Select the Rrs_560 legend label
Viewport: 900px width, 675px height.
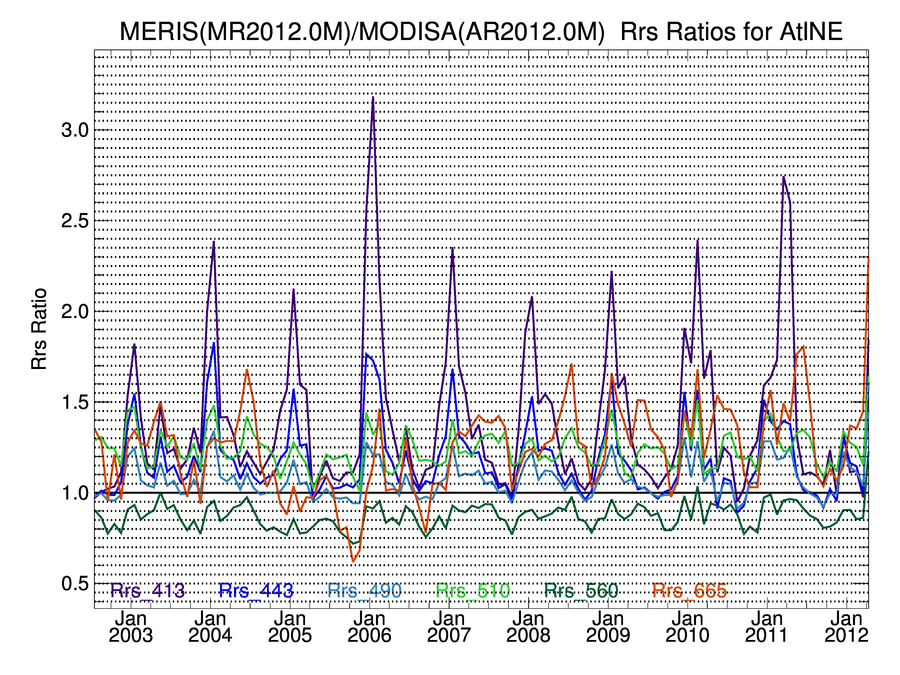581,590
